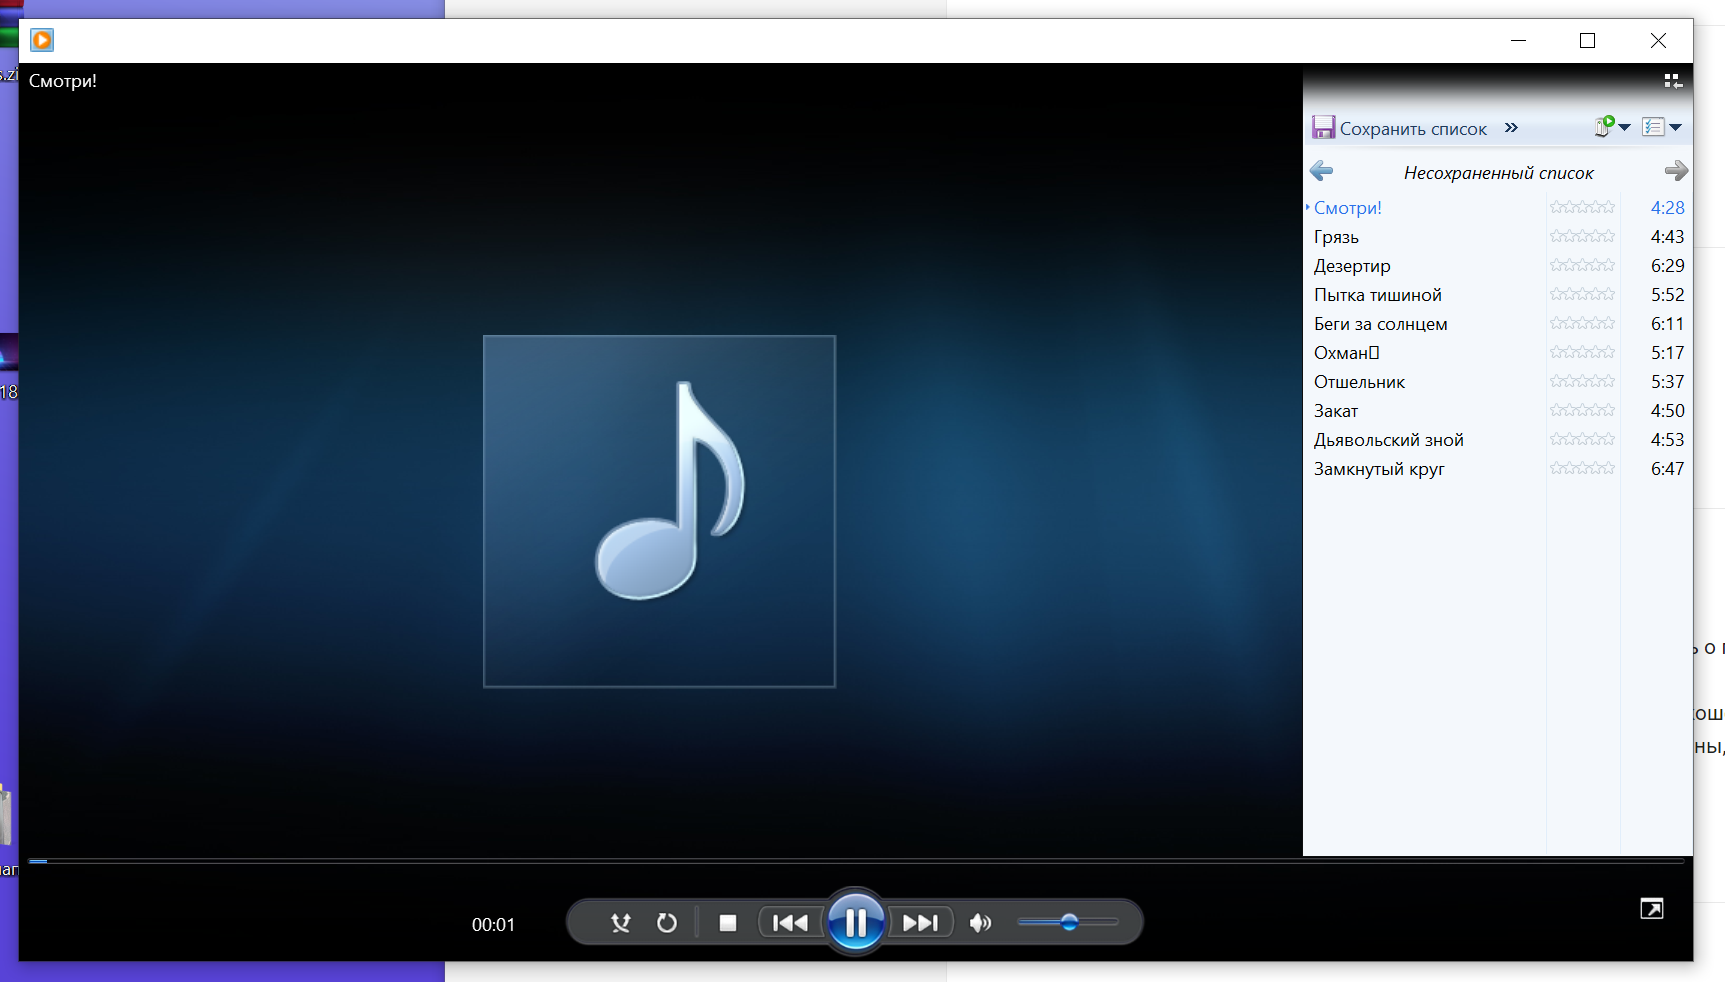The width and height of the screenshot is (1725, 982).
Task: Expand the toolbar overflow chevron
Action: pyautogui.click(x=1511, y=128)
